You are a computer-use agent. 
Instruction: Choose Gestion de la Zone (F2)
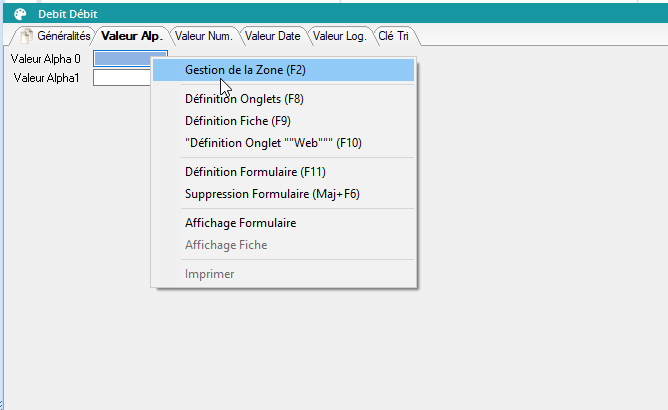coord(245,70)
